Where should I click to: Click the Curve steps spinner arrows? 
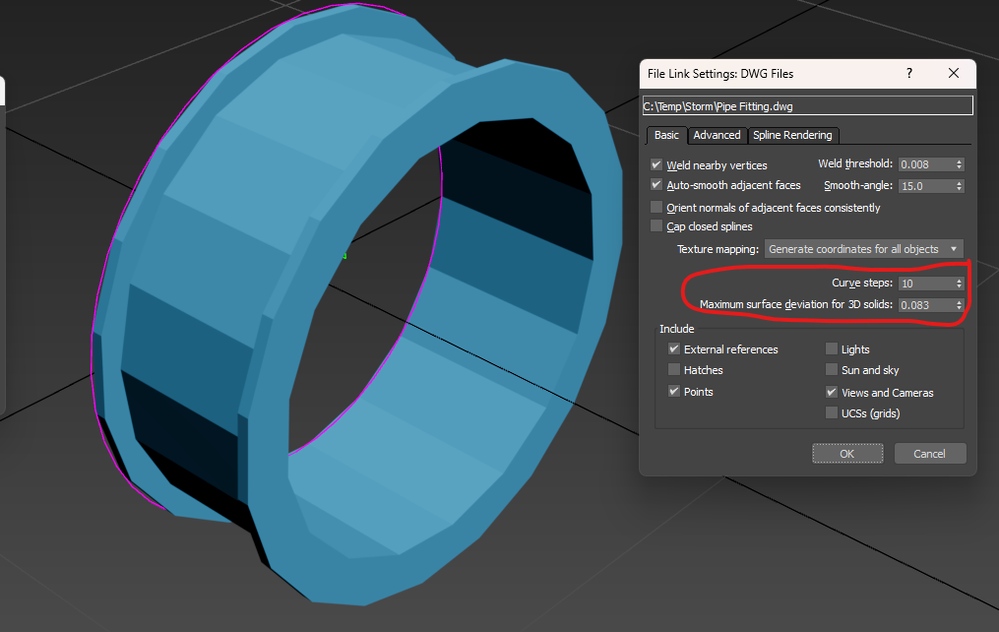[959, 284]
